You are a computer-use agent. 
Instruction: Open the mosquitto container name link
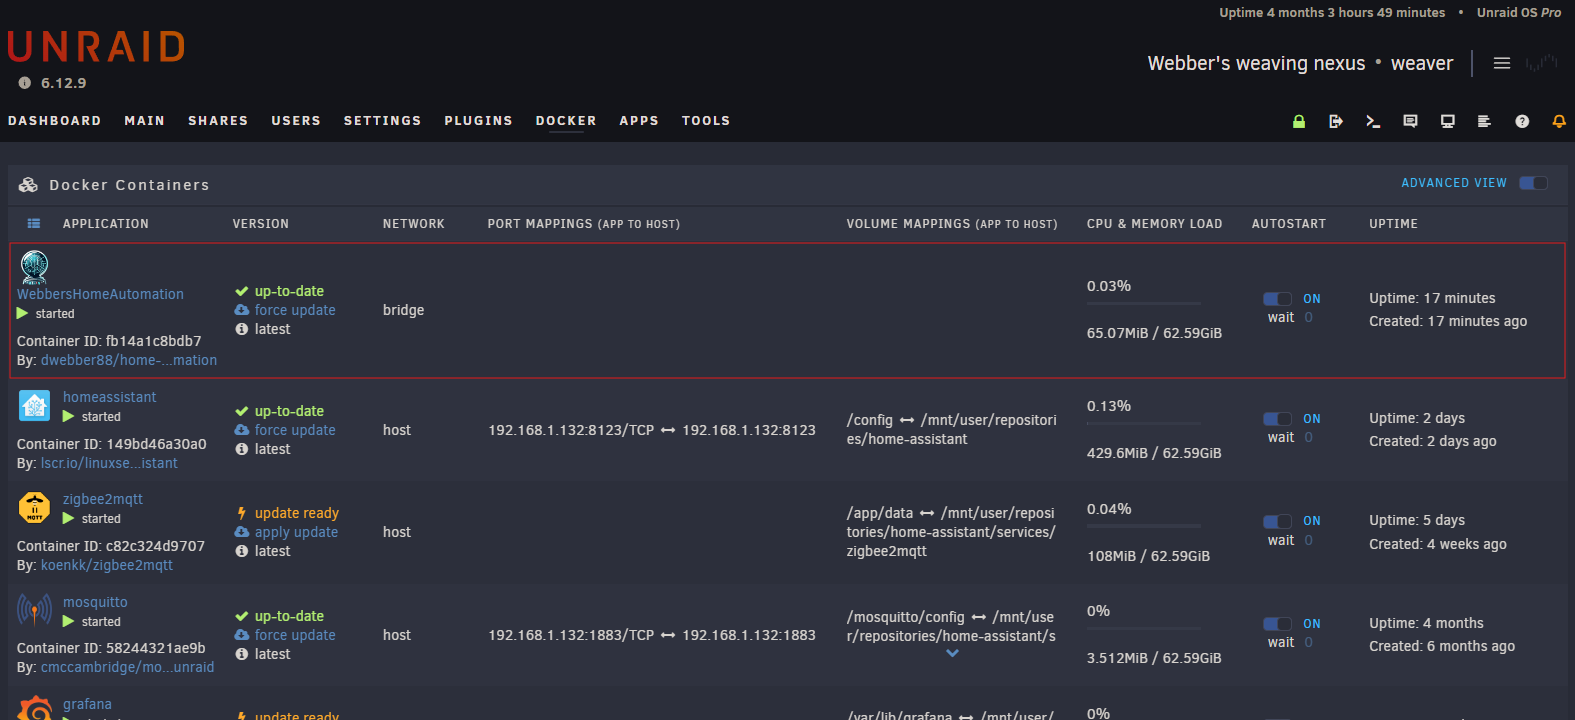[95, 602]
